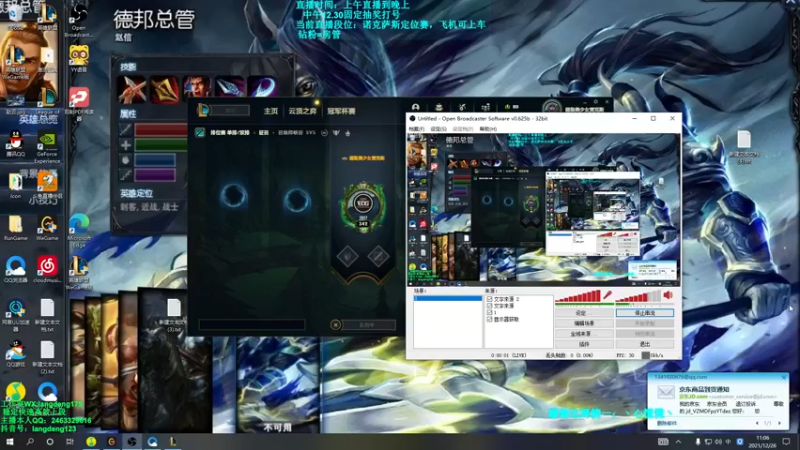Select the second skill icon with golden blade

(x=164, y=88)
